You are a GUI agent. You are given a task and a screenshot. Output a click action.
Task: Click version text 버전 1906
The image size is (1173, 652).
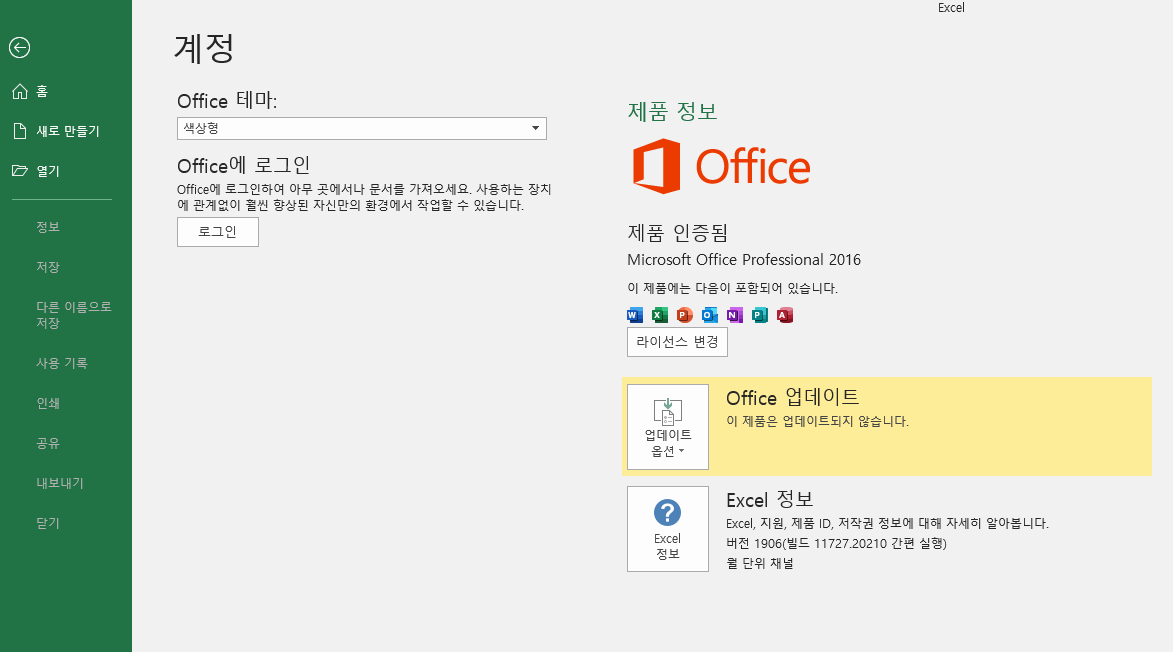pos(836,544)
